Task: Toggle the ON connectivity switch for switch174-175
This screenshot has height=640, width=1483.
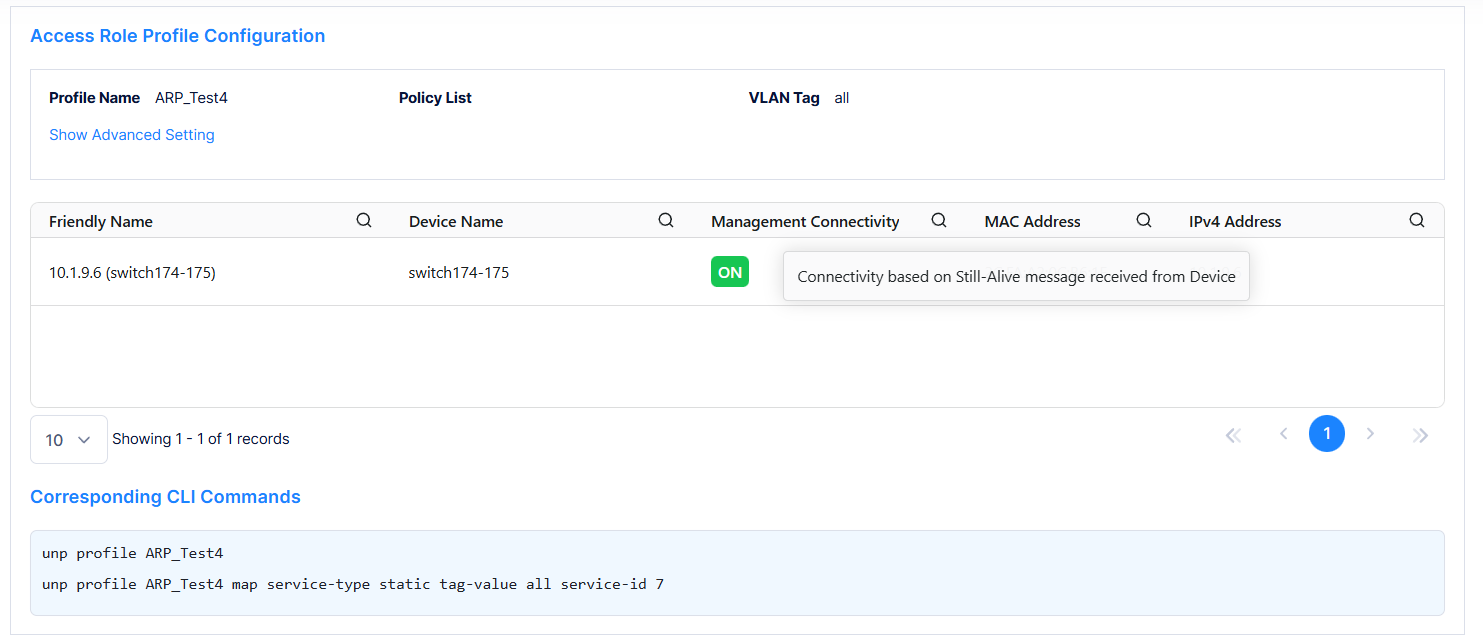Action: click(x=729, y=271)
